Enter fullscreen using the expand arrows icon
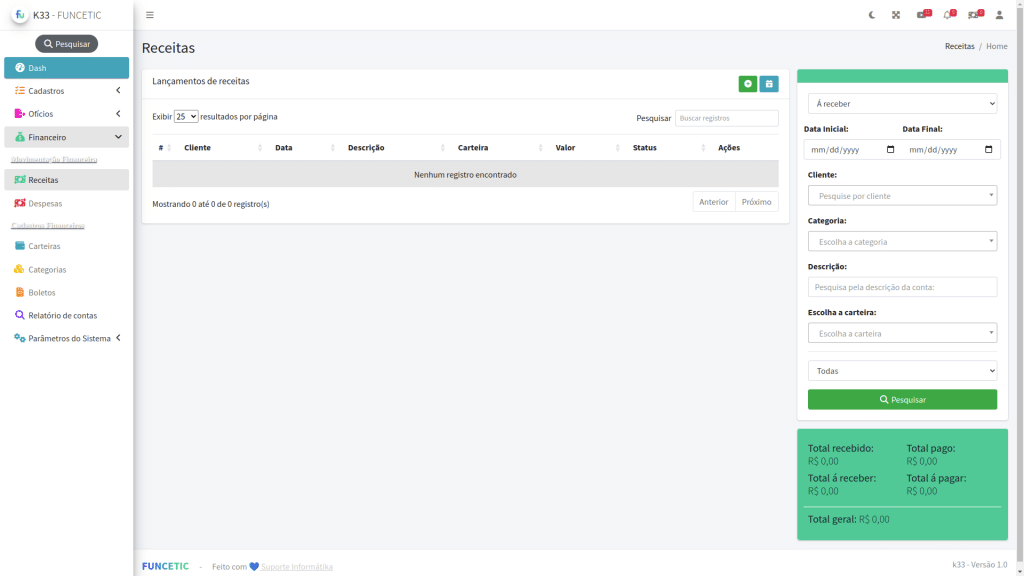The height and width of the screenshot is (576, 1024). point(896,15)
